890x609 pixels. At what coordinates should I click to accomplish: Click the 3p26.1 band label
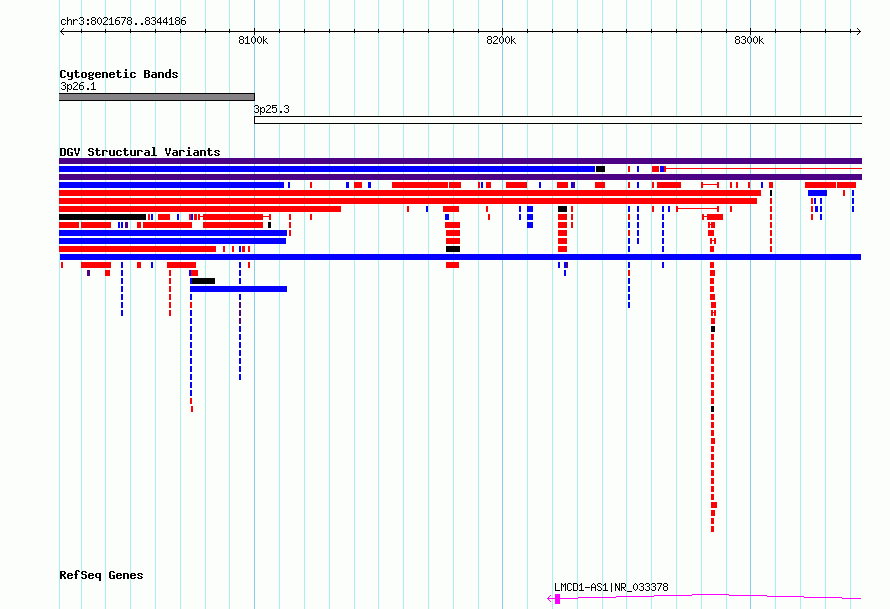(78, 86)
